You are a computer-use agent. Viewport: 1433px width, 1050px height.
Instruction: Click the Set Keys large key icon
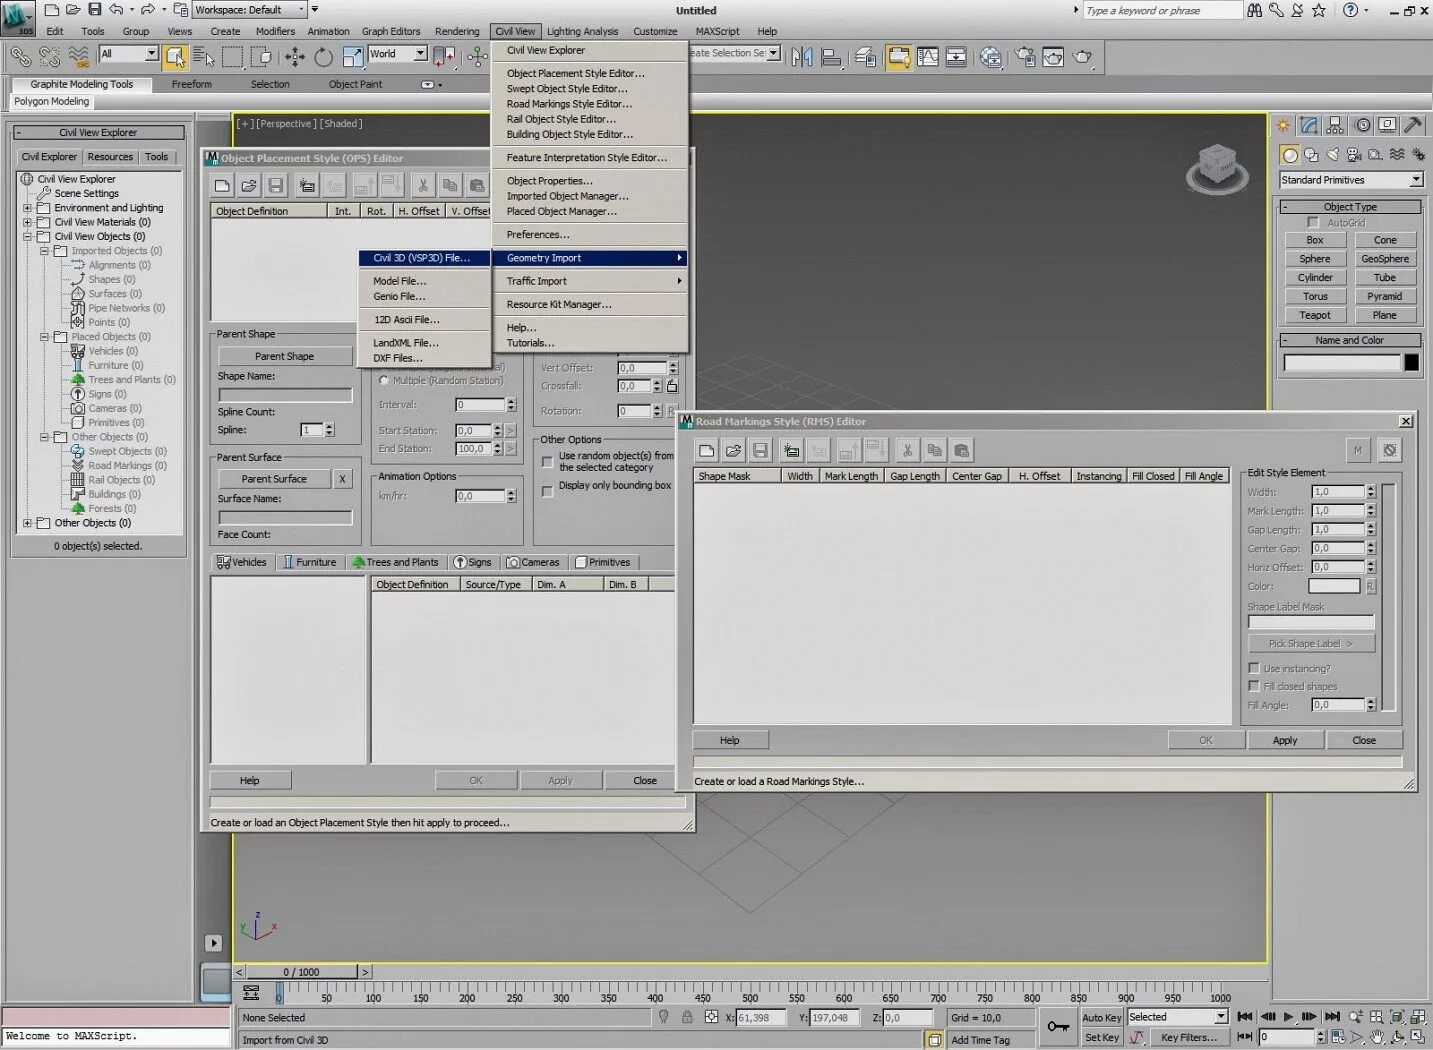(1057, 1027)
